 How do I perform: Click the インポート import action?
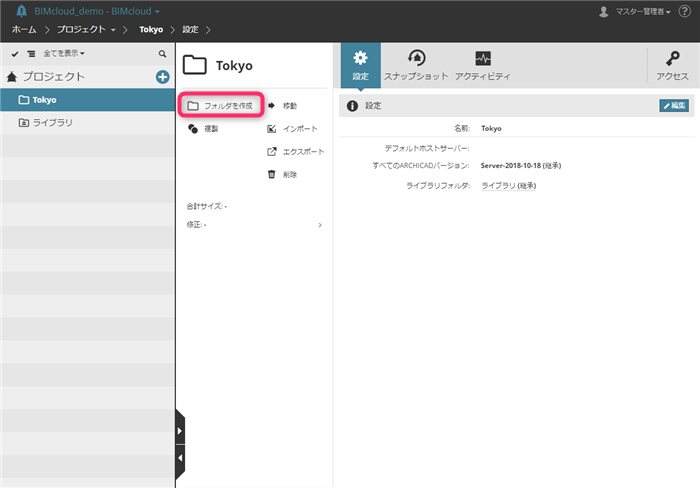tap(292, 129)
